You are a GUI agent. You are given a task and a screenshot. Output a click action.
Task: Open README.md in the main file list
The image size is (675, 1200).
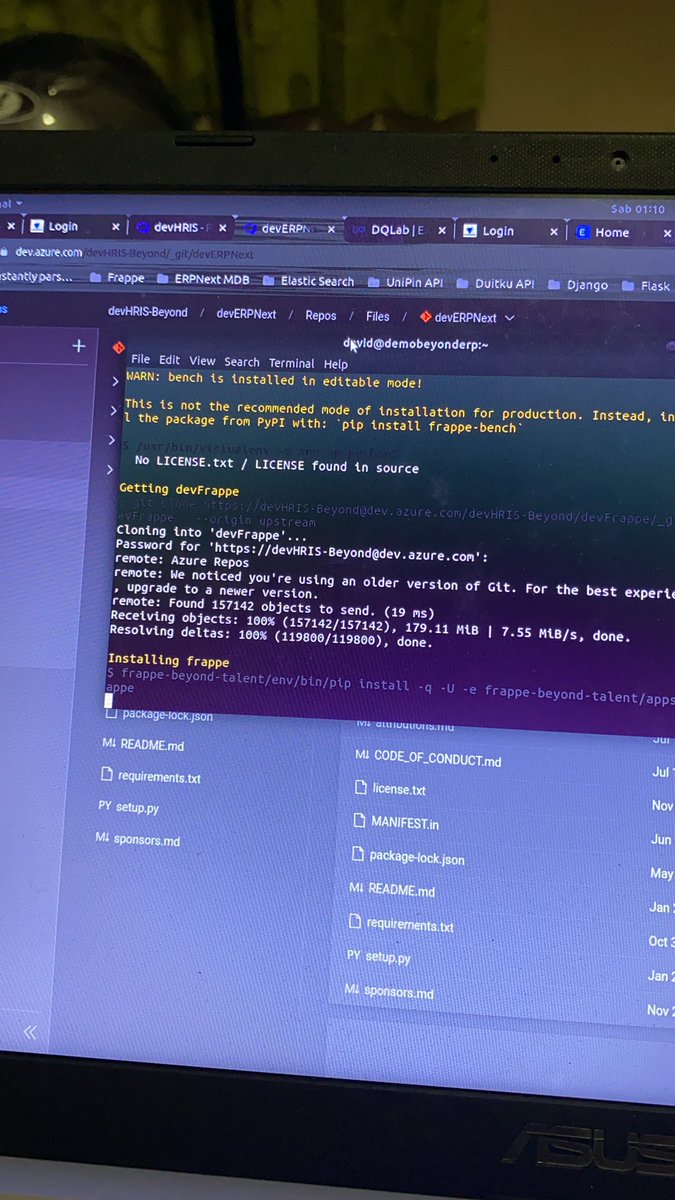401,890
